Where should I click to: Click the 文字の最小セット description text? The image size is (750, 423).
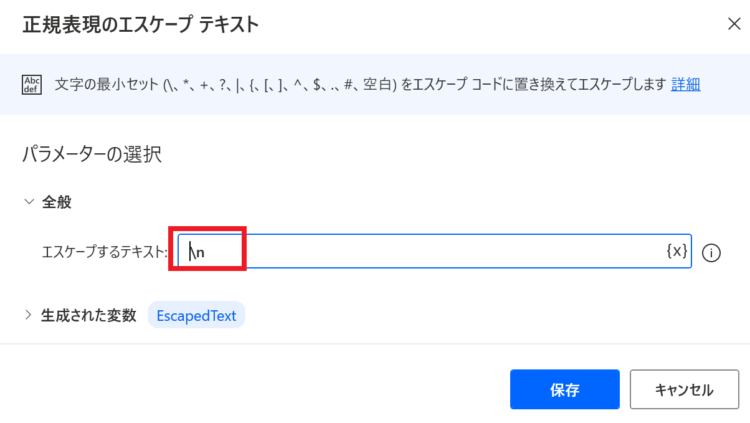[x=360, y=84]
